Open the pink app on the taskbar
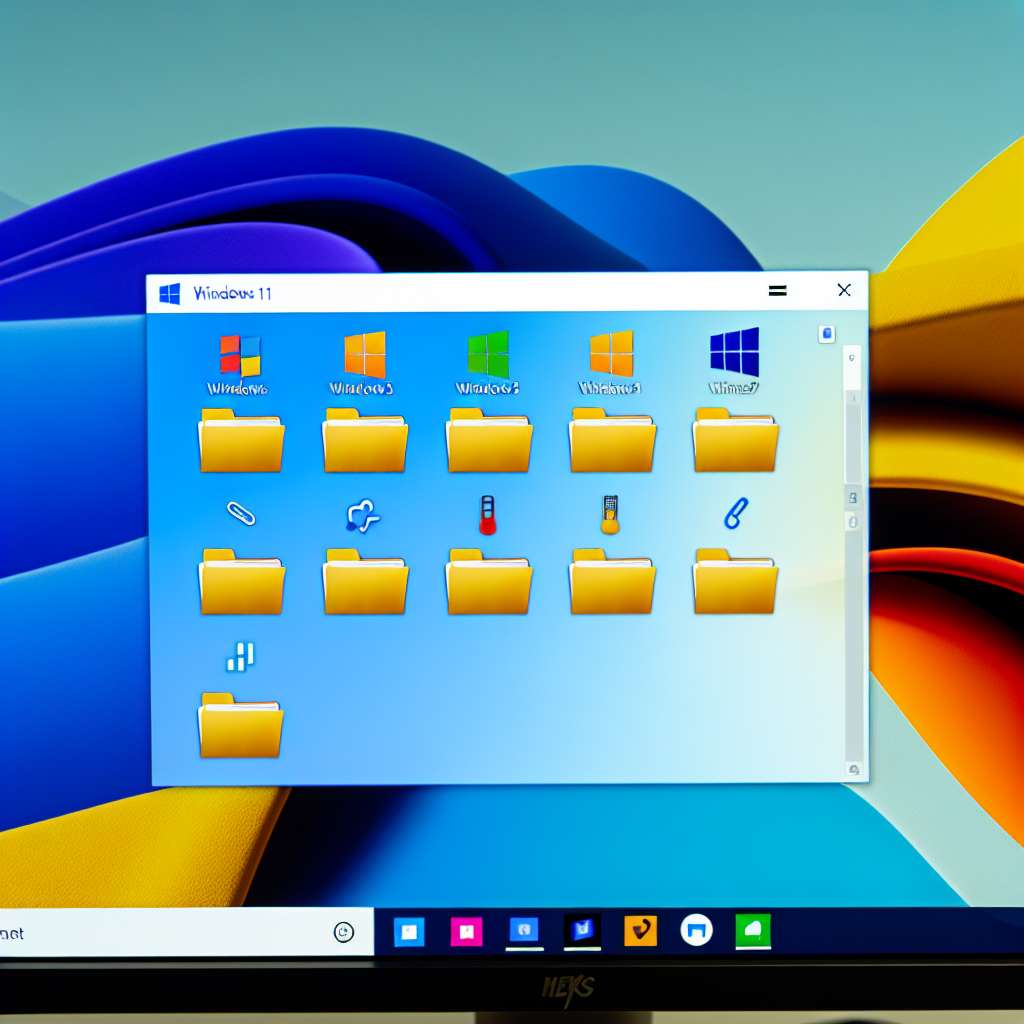 click(466, 931)
